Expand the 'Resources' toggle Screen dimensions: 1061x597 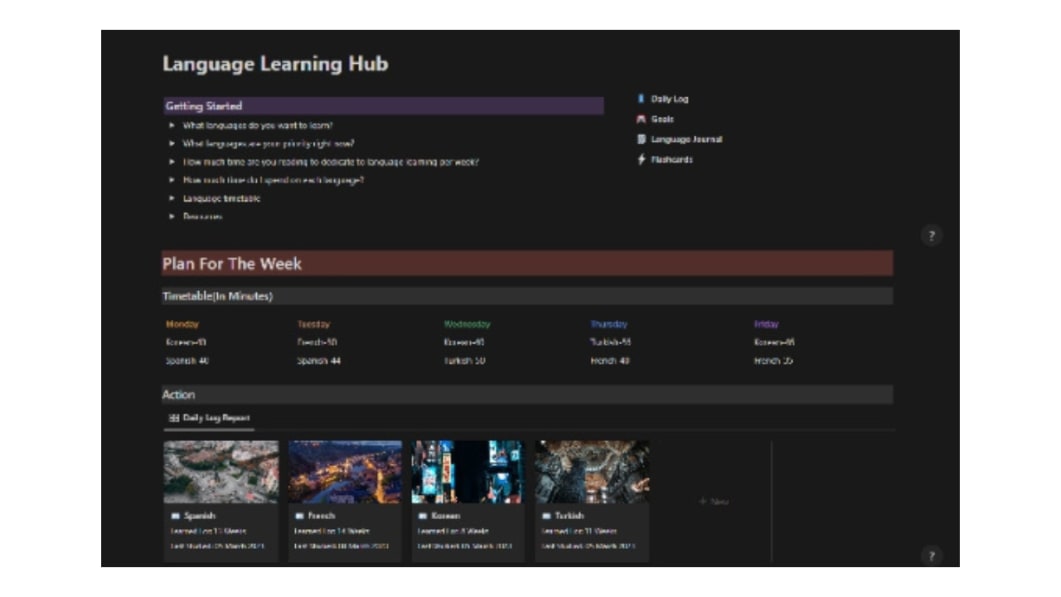tap(172, 218)
